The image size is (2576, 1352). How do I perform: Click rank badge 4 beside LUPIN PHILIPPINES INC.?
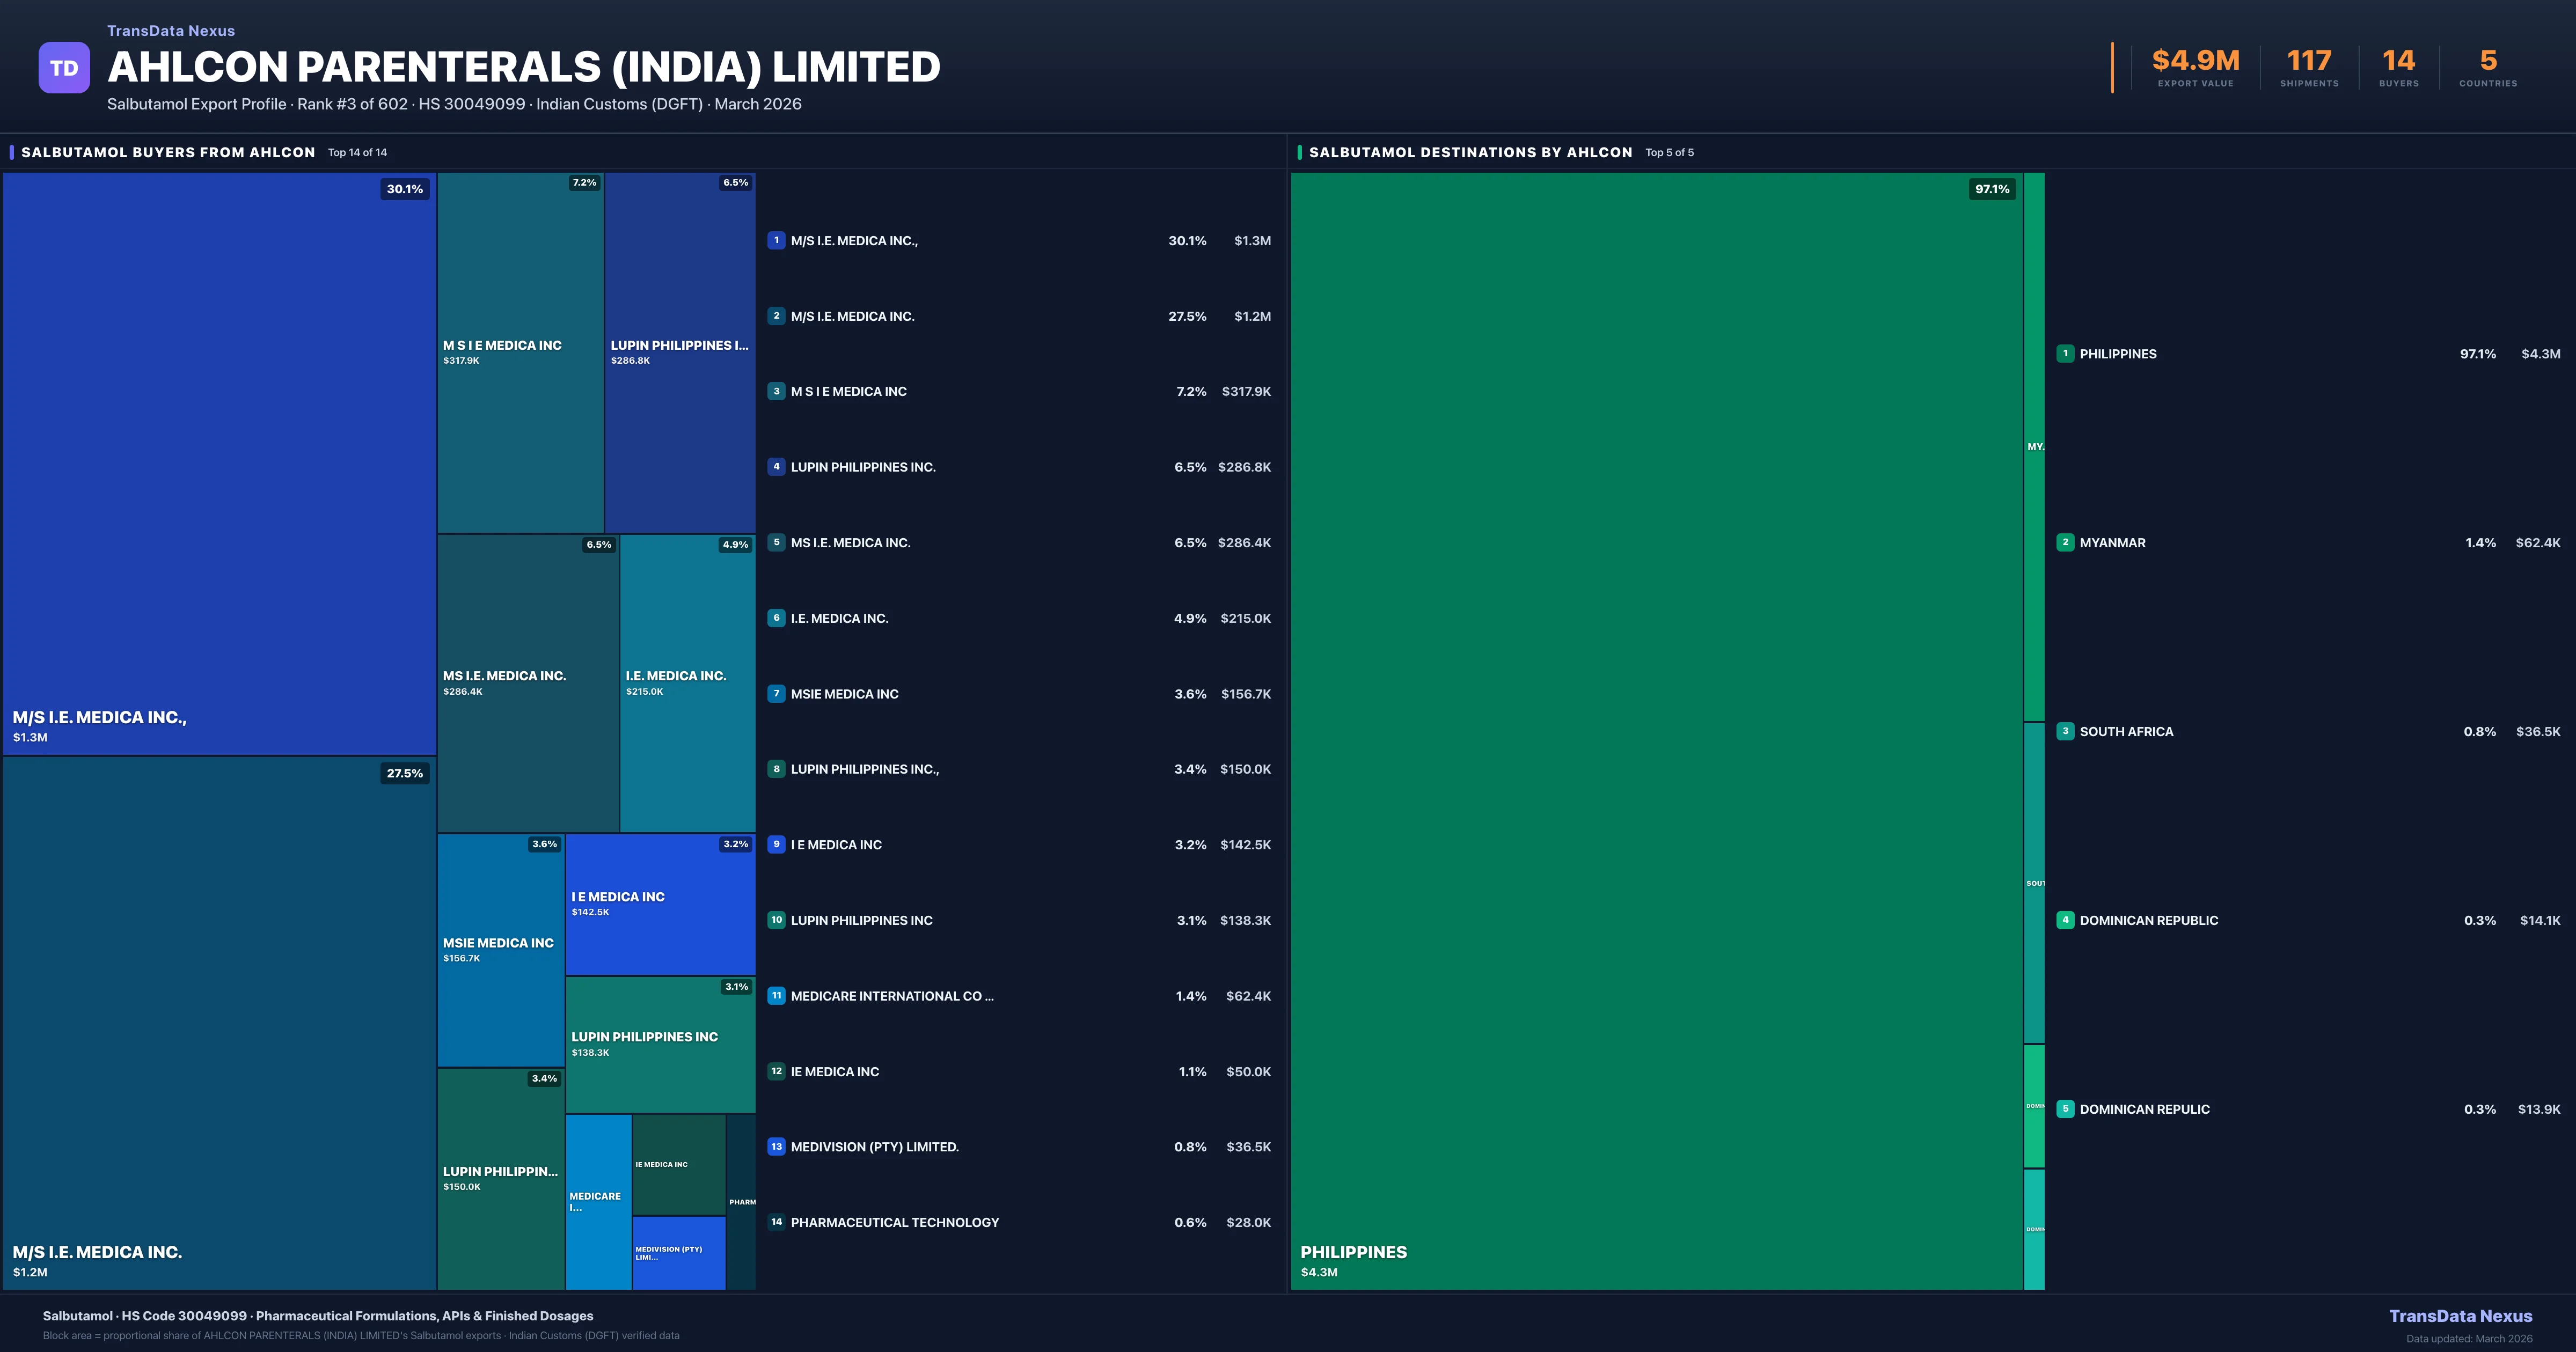tap(776, 467)
